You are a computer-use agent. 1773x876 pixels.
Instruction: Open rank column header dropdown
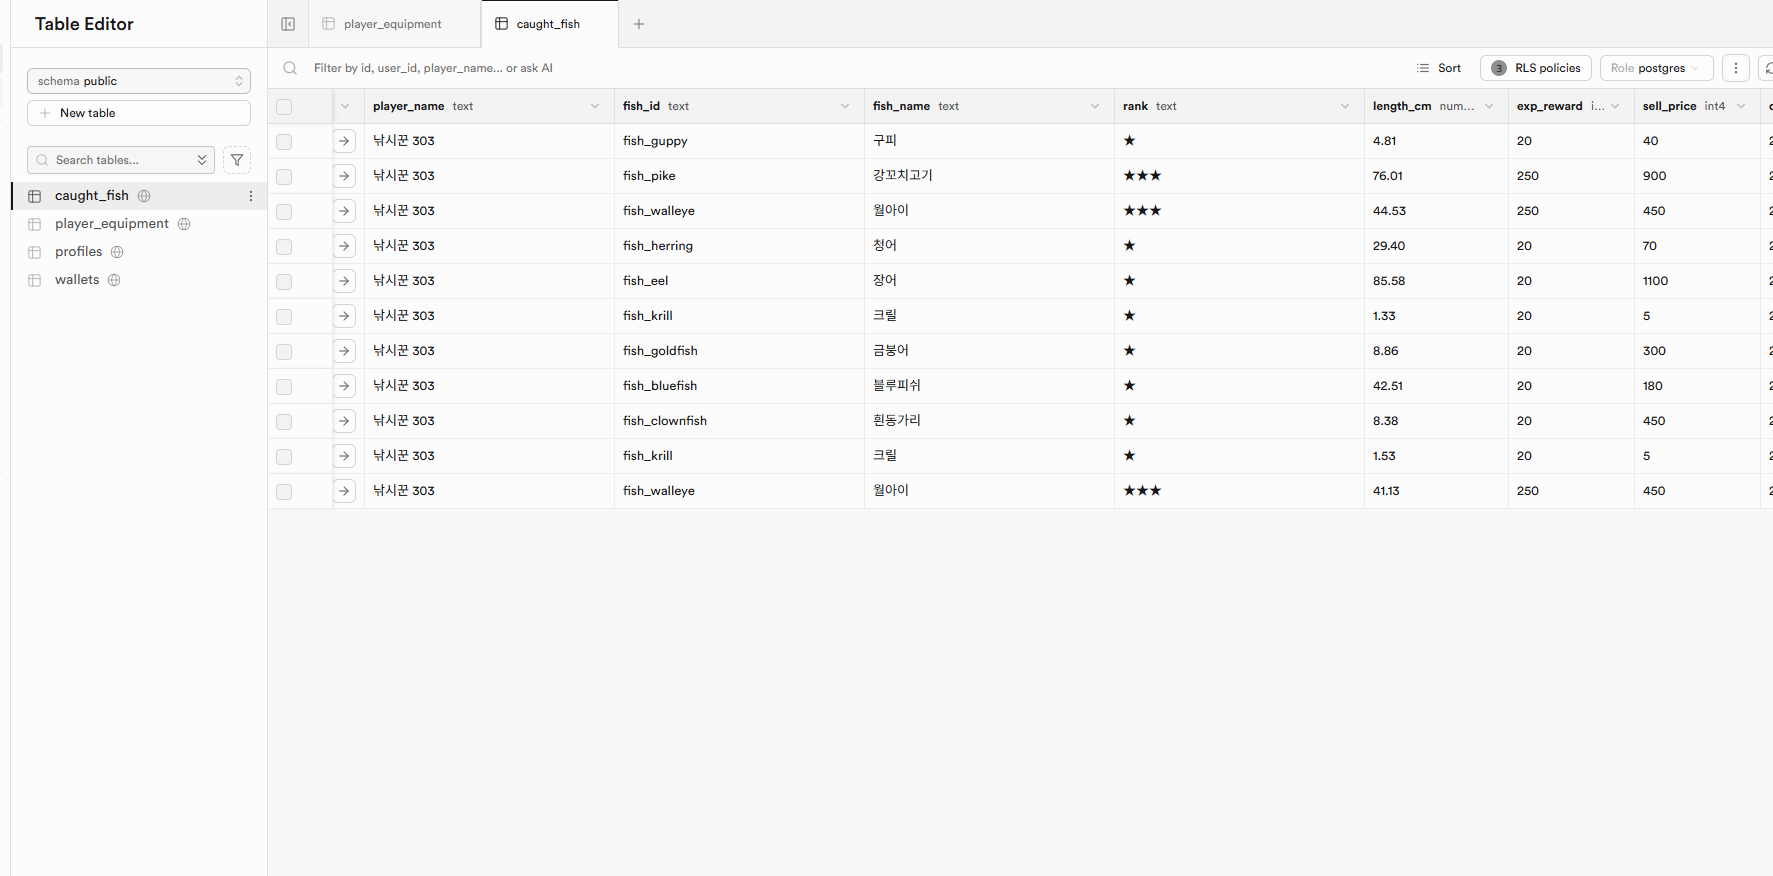(1345, 106)
